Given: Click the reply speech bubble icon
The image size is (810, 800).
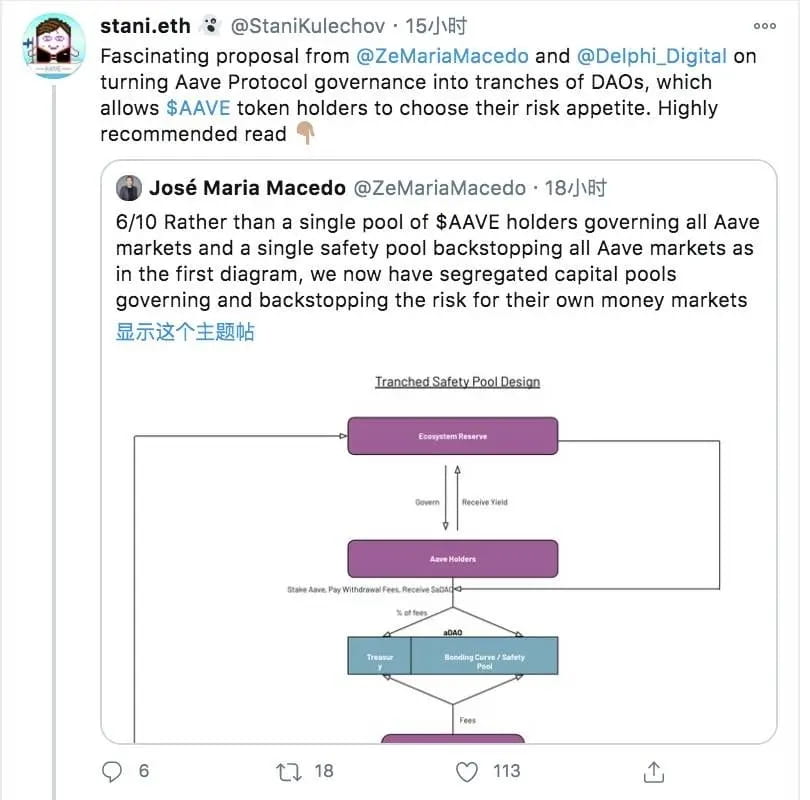Looking at the screenshot, I should click(113, 771).
